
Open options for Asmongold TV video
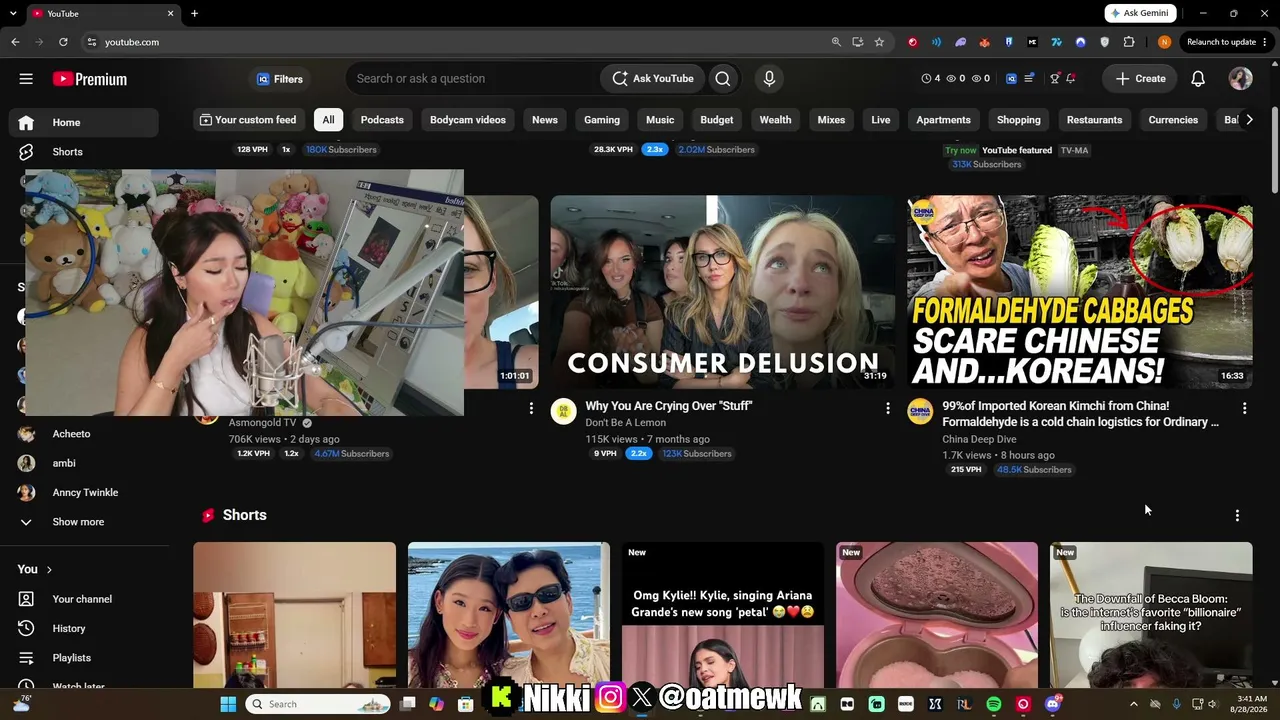click(x=531, y=408)
